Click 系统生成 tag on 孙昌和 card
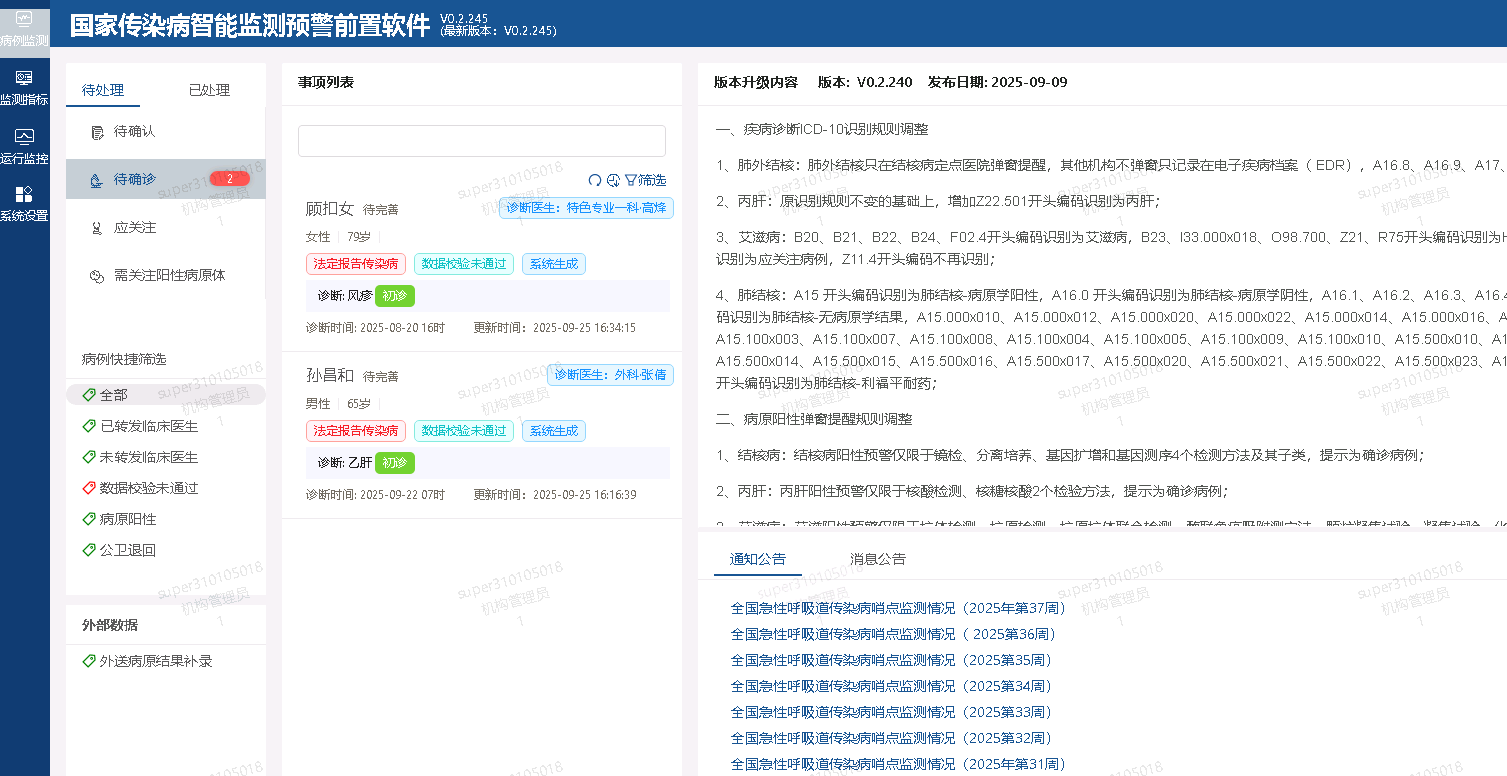The width and height of the screenshot is (1507, 776). pos(554,431)
